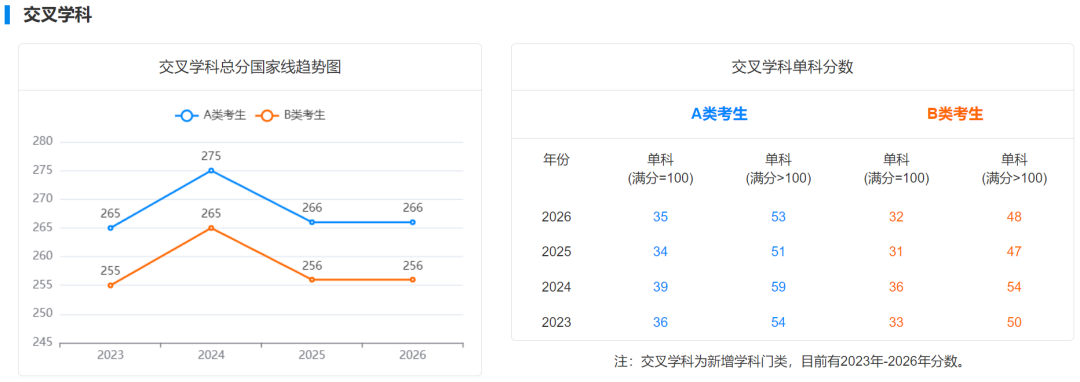The width and height of the screenshot is (1080, 382).
Task: Select the 255 label above the 2023 orange point
Action: [110, 271]
